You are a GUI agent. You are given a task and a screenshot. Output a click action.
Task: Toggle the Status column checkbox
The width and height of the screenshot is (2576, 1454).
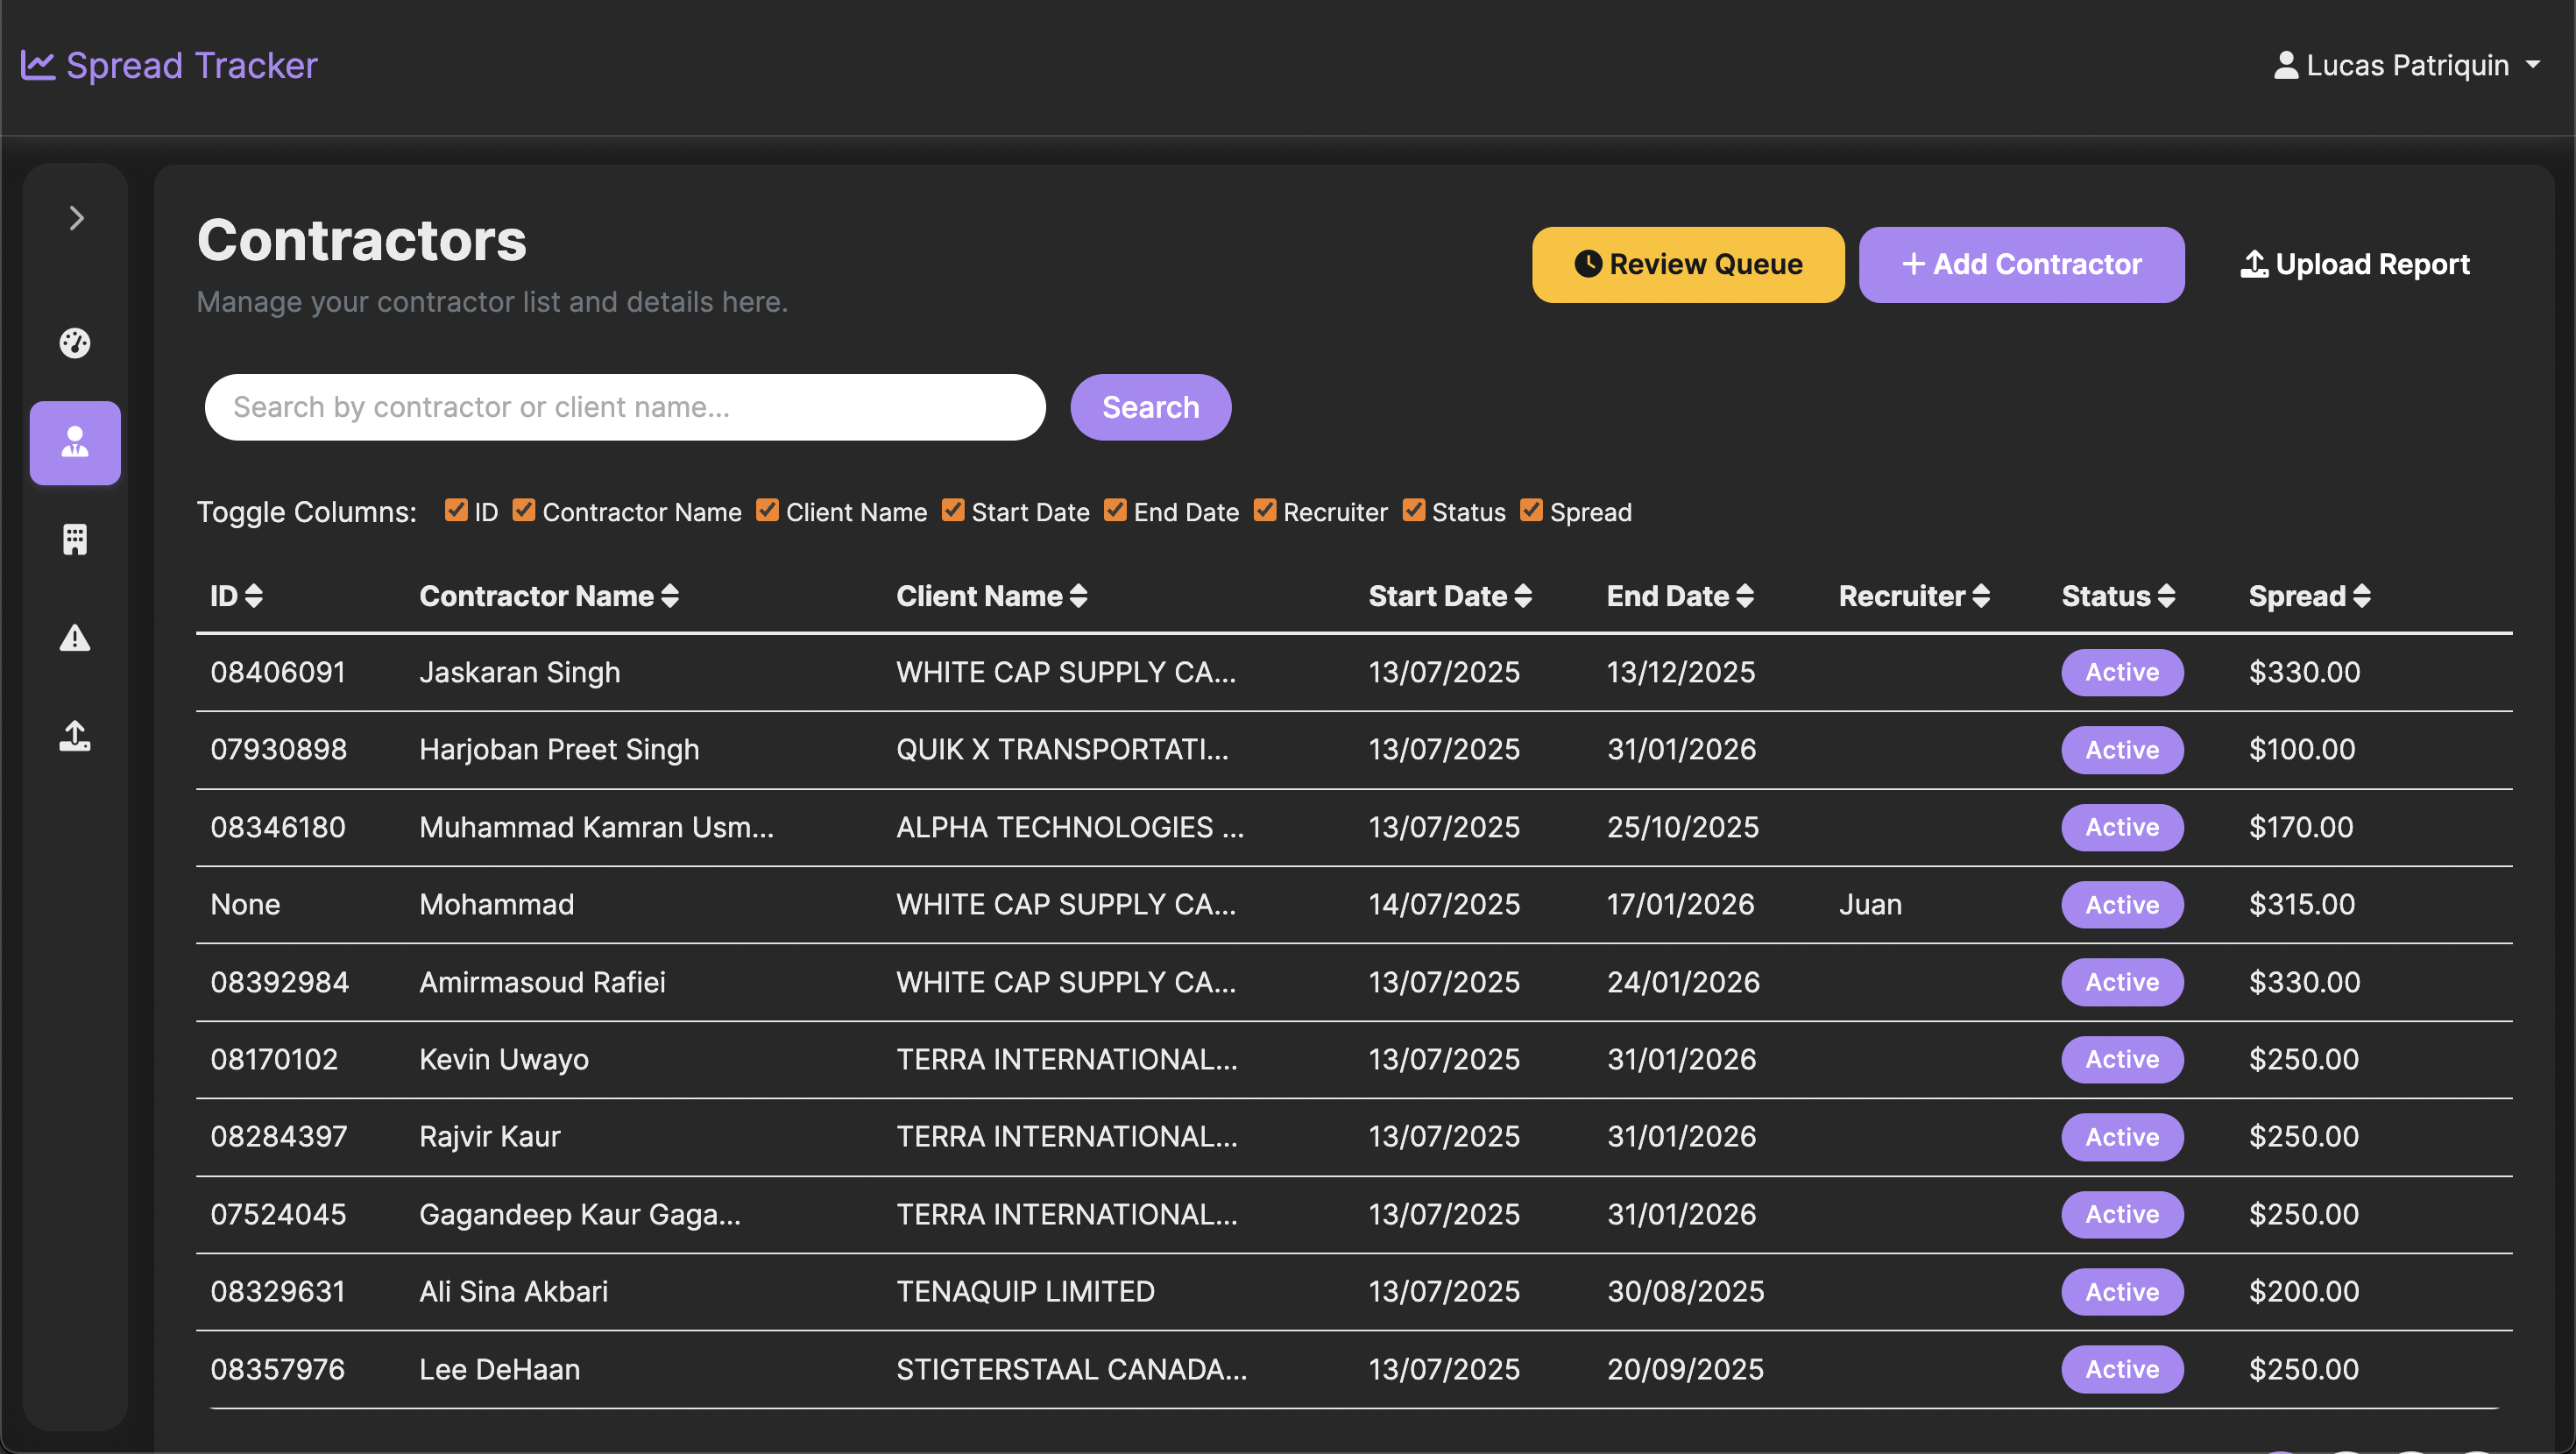1413,510
